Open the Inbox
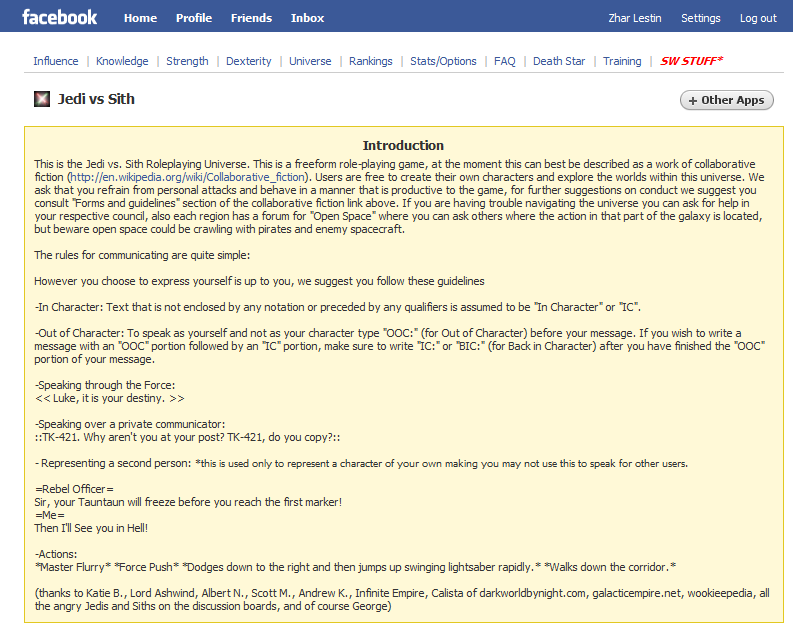793x639 pixels. [307, 18]
